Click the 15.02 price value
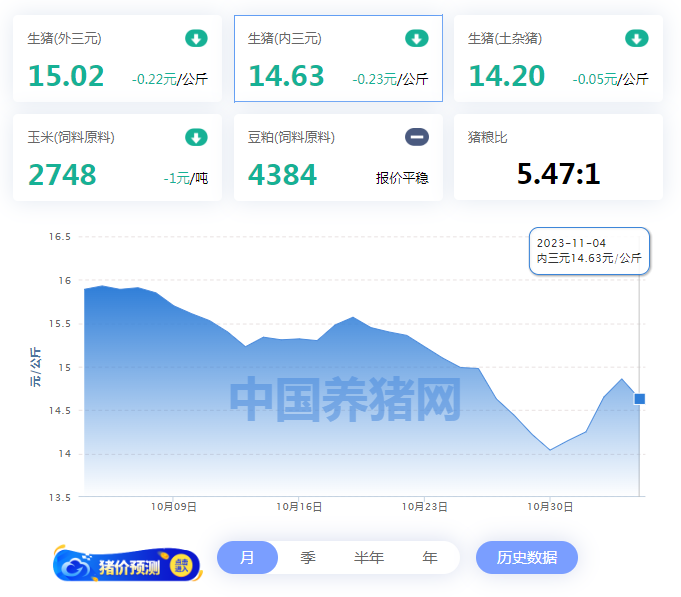The image size is (681, 597). (x=66, y=76)
